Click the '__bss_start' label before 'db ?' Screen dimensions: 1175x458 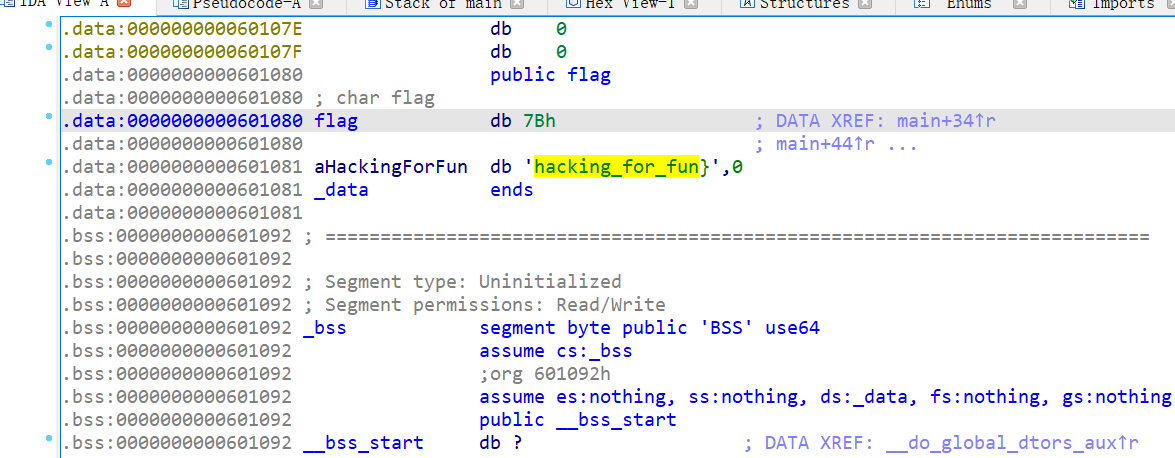[x=363, y=443]
